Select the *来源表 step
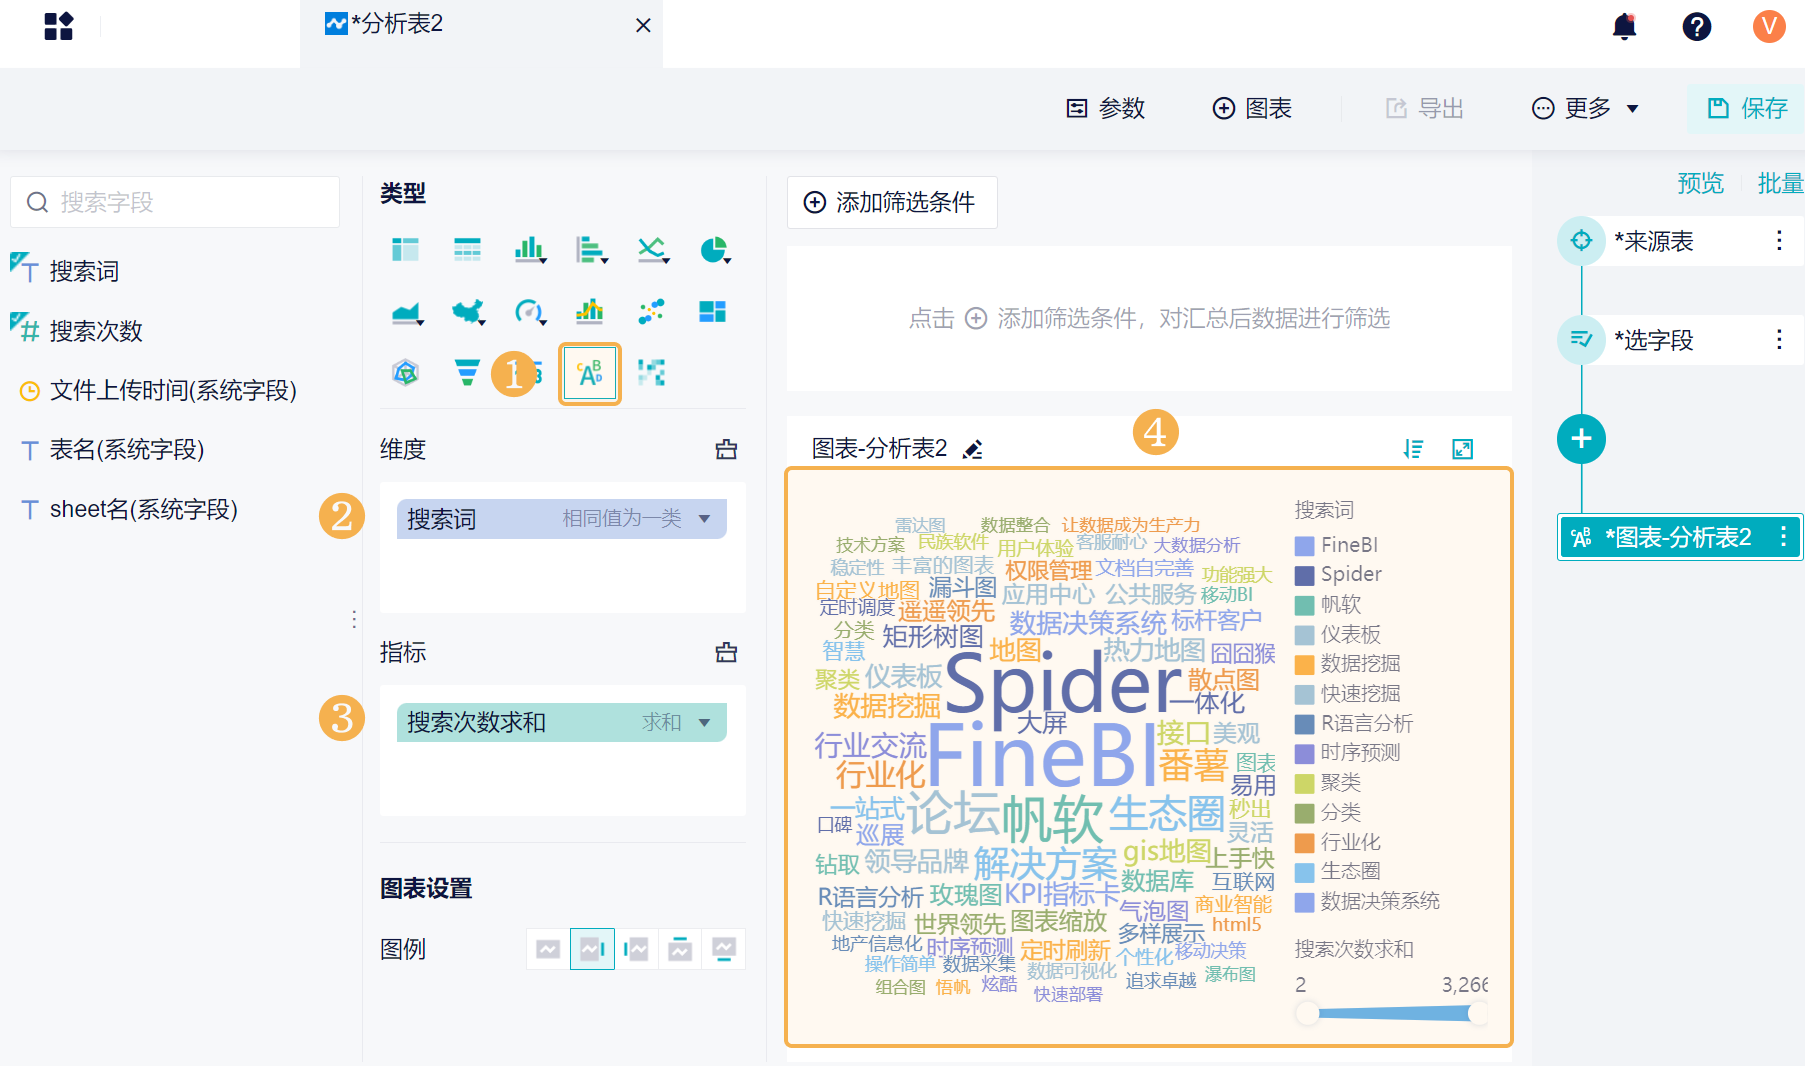 (x=1680, y=241)
